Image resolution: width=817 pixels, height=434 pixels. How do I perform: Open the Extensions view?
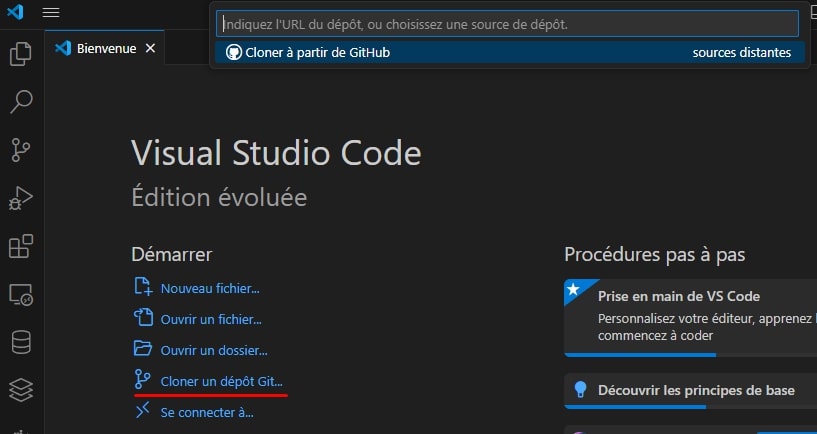pos(21,246)
